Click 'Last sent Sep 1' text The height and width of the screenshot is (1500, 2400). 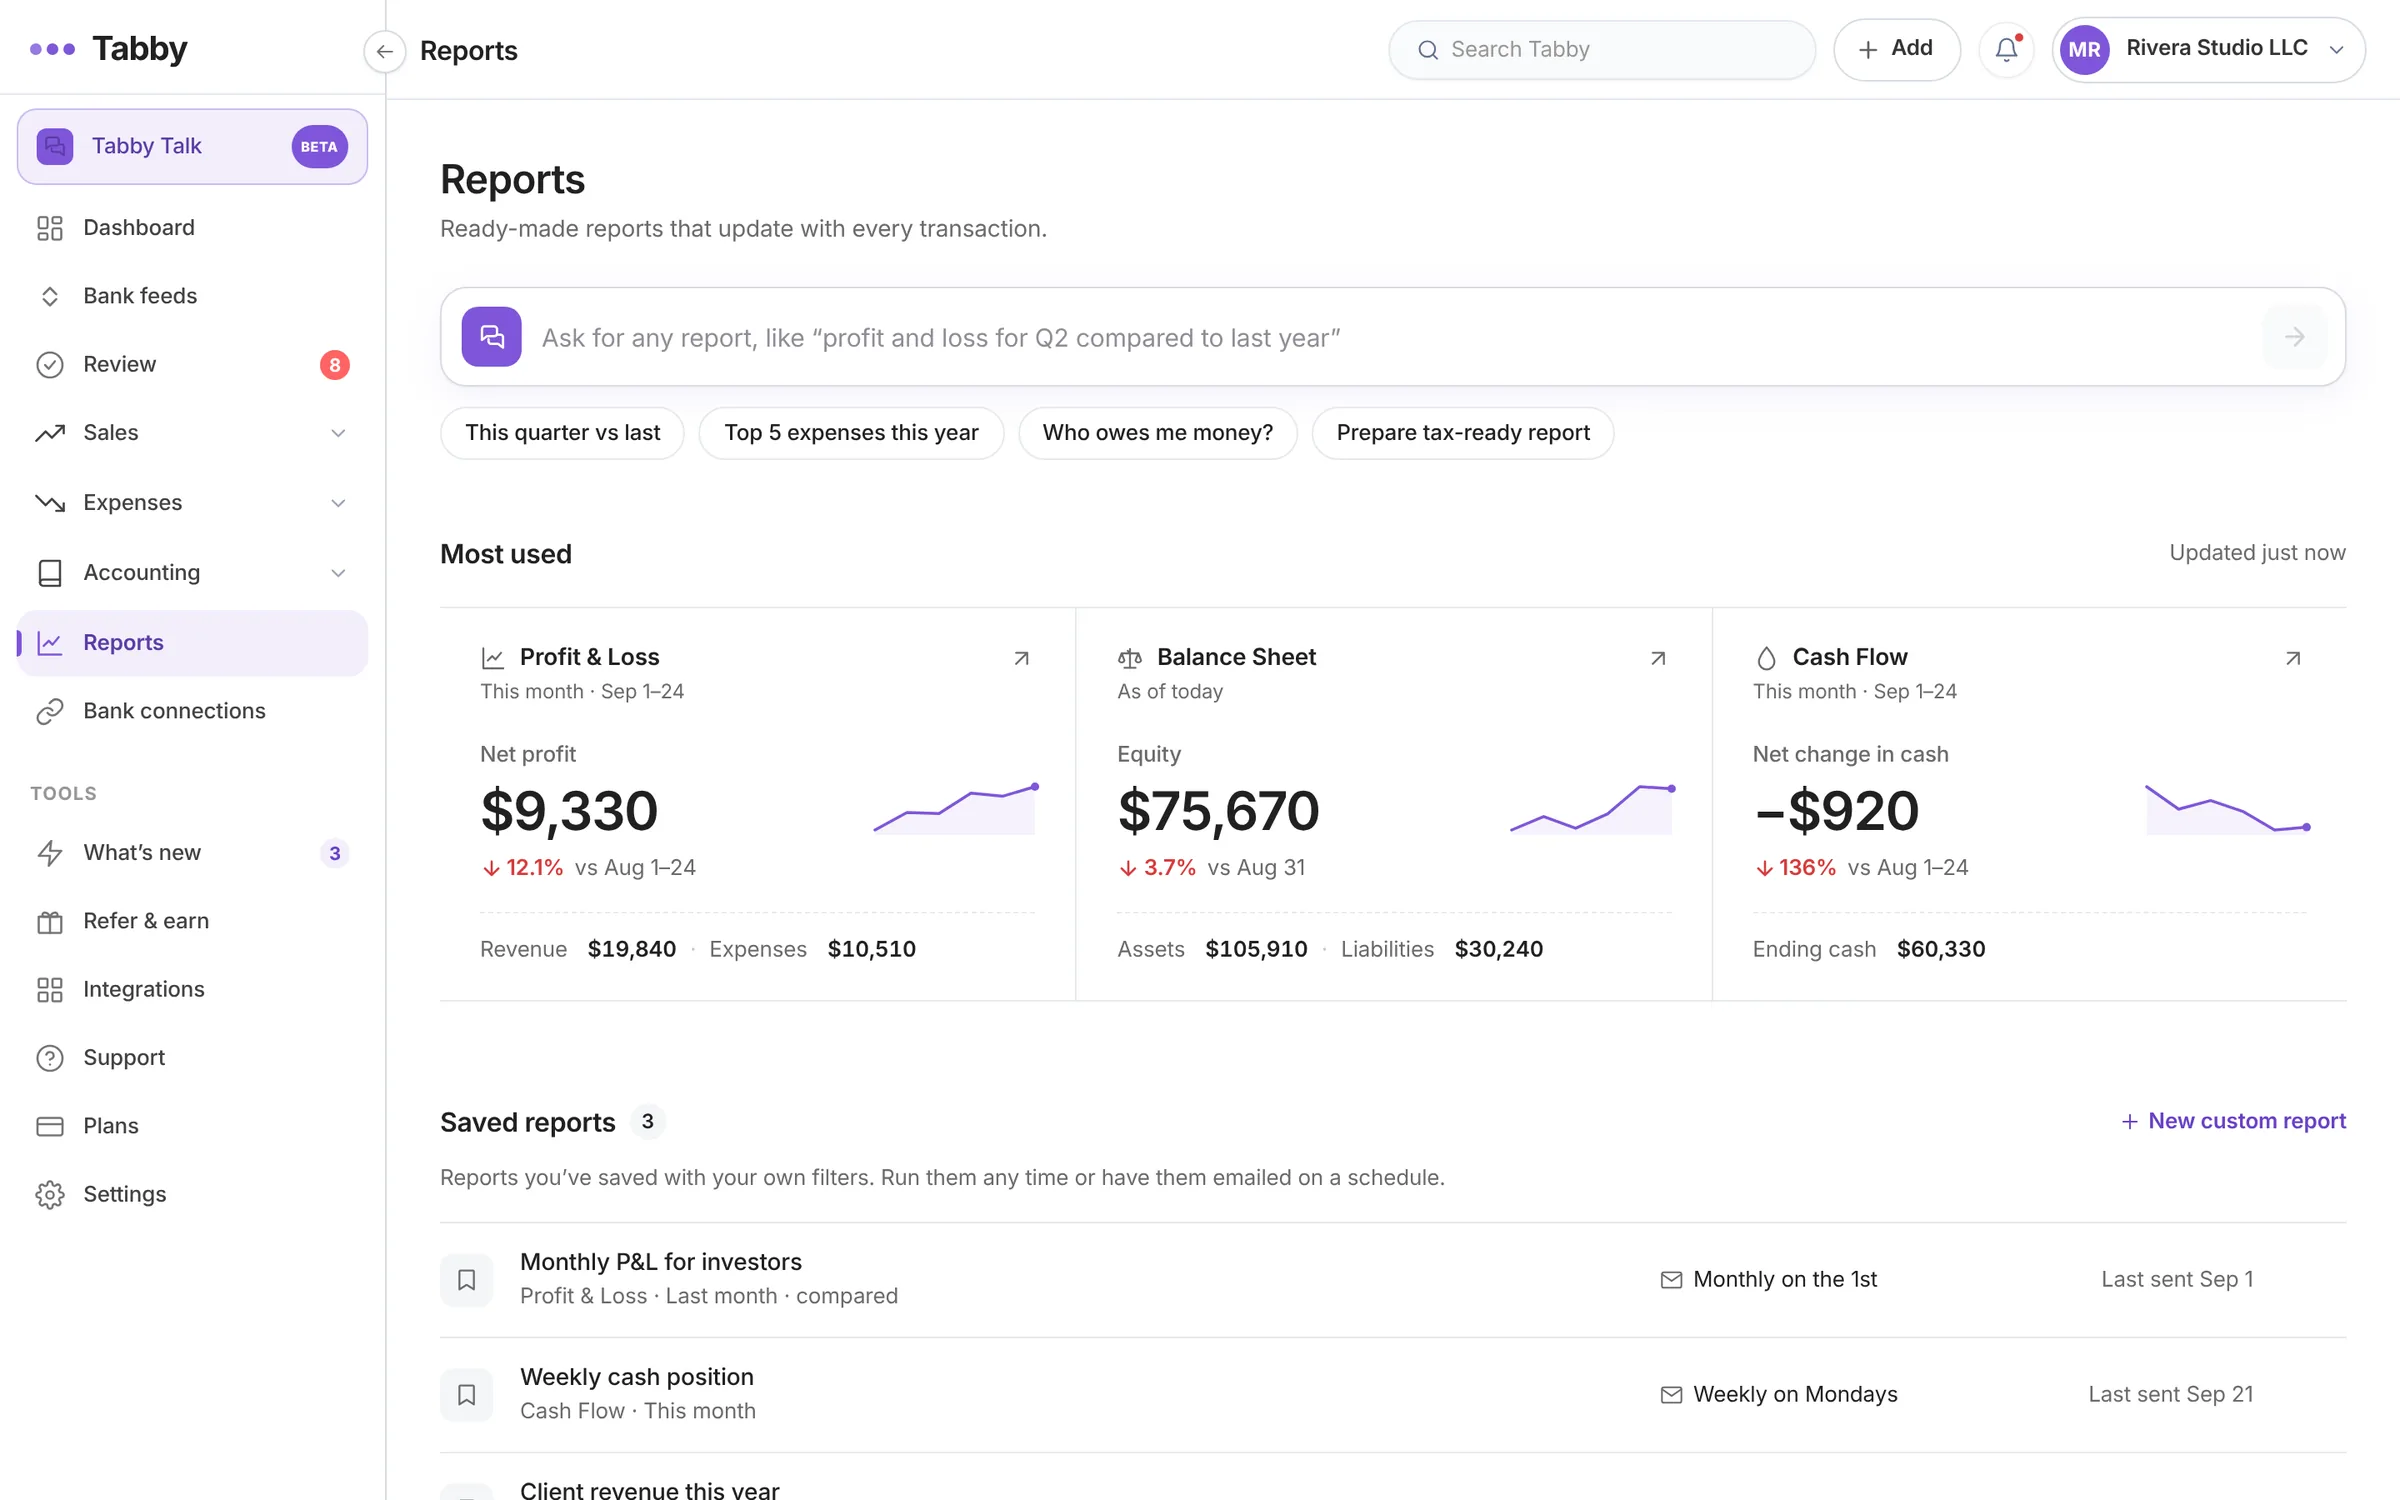tap(2177, 1280)
